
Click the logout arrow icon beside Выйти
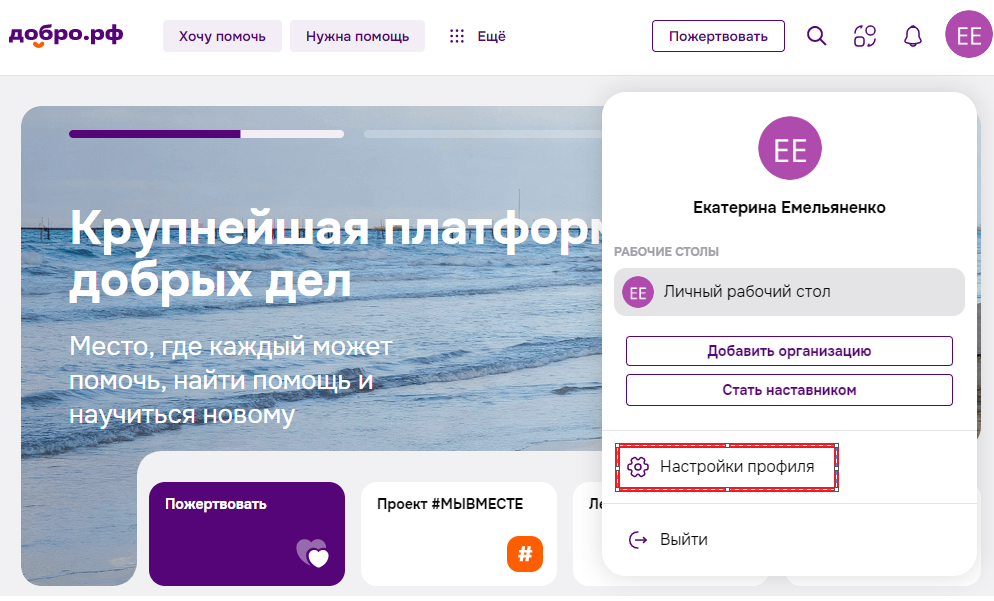tap(638, 540)
